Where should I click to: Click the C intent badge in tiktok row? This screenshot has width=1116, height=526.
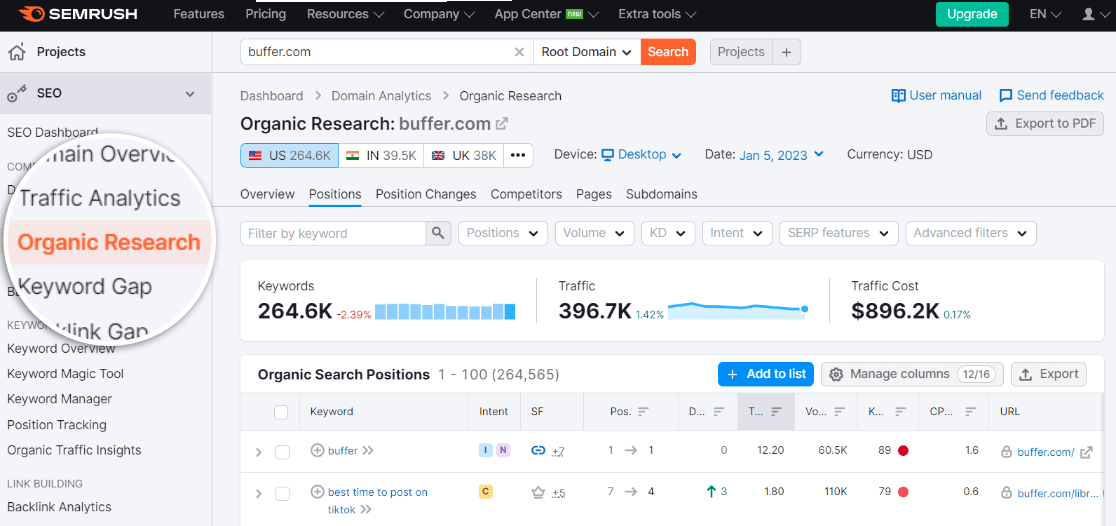486,492
